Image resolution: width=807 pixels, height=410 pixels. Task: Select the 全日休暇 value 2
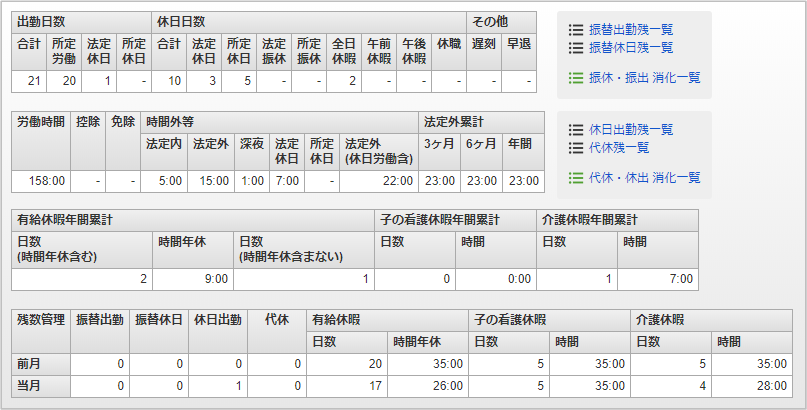point(344,82)
